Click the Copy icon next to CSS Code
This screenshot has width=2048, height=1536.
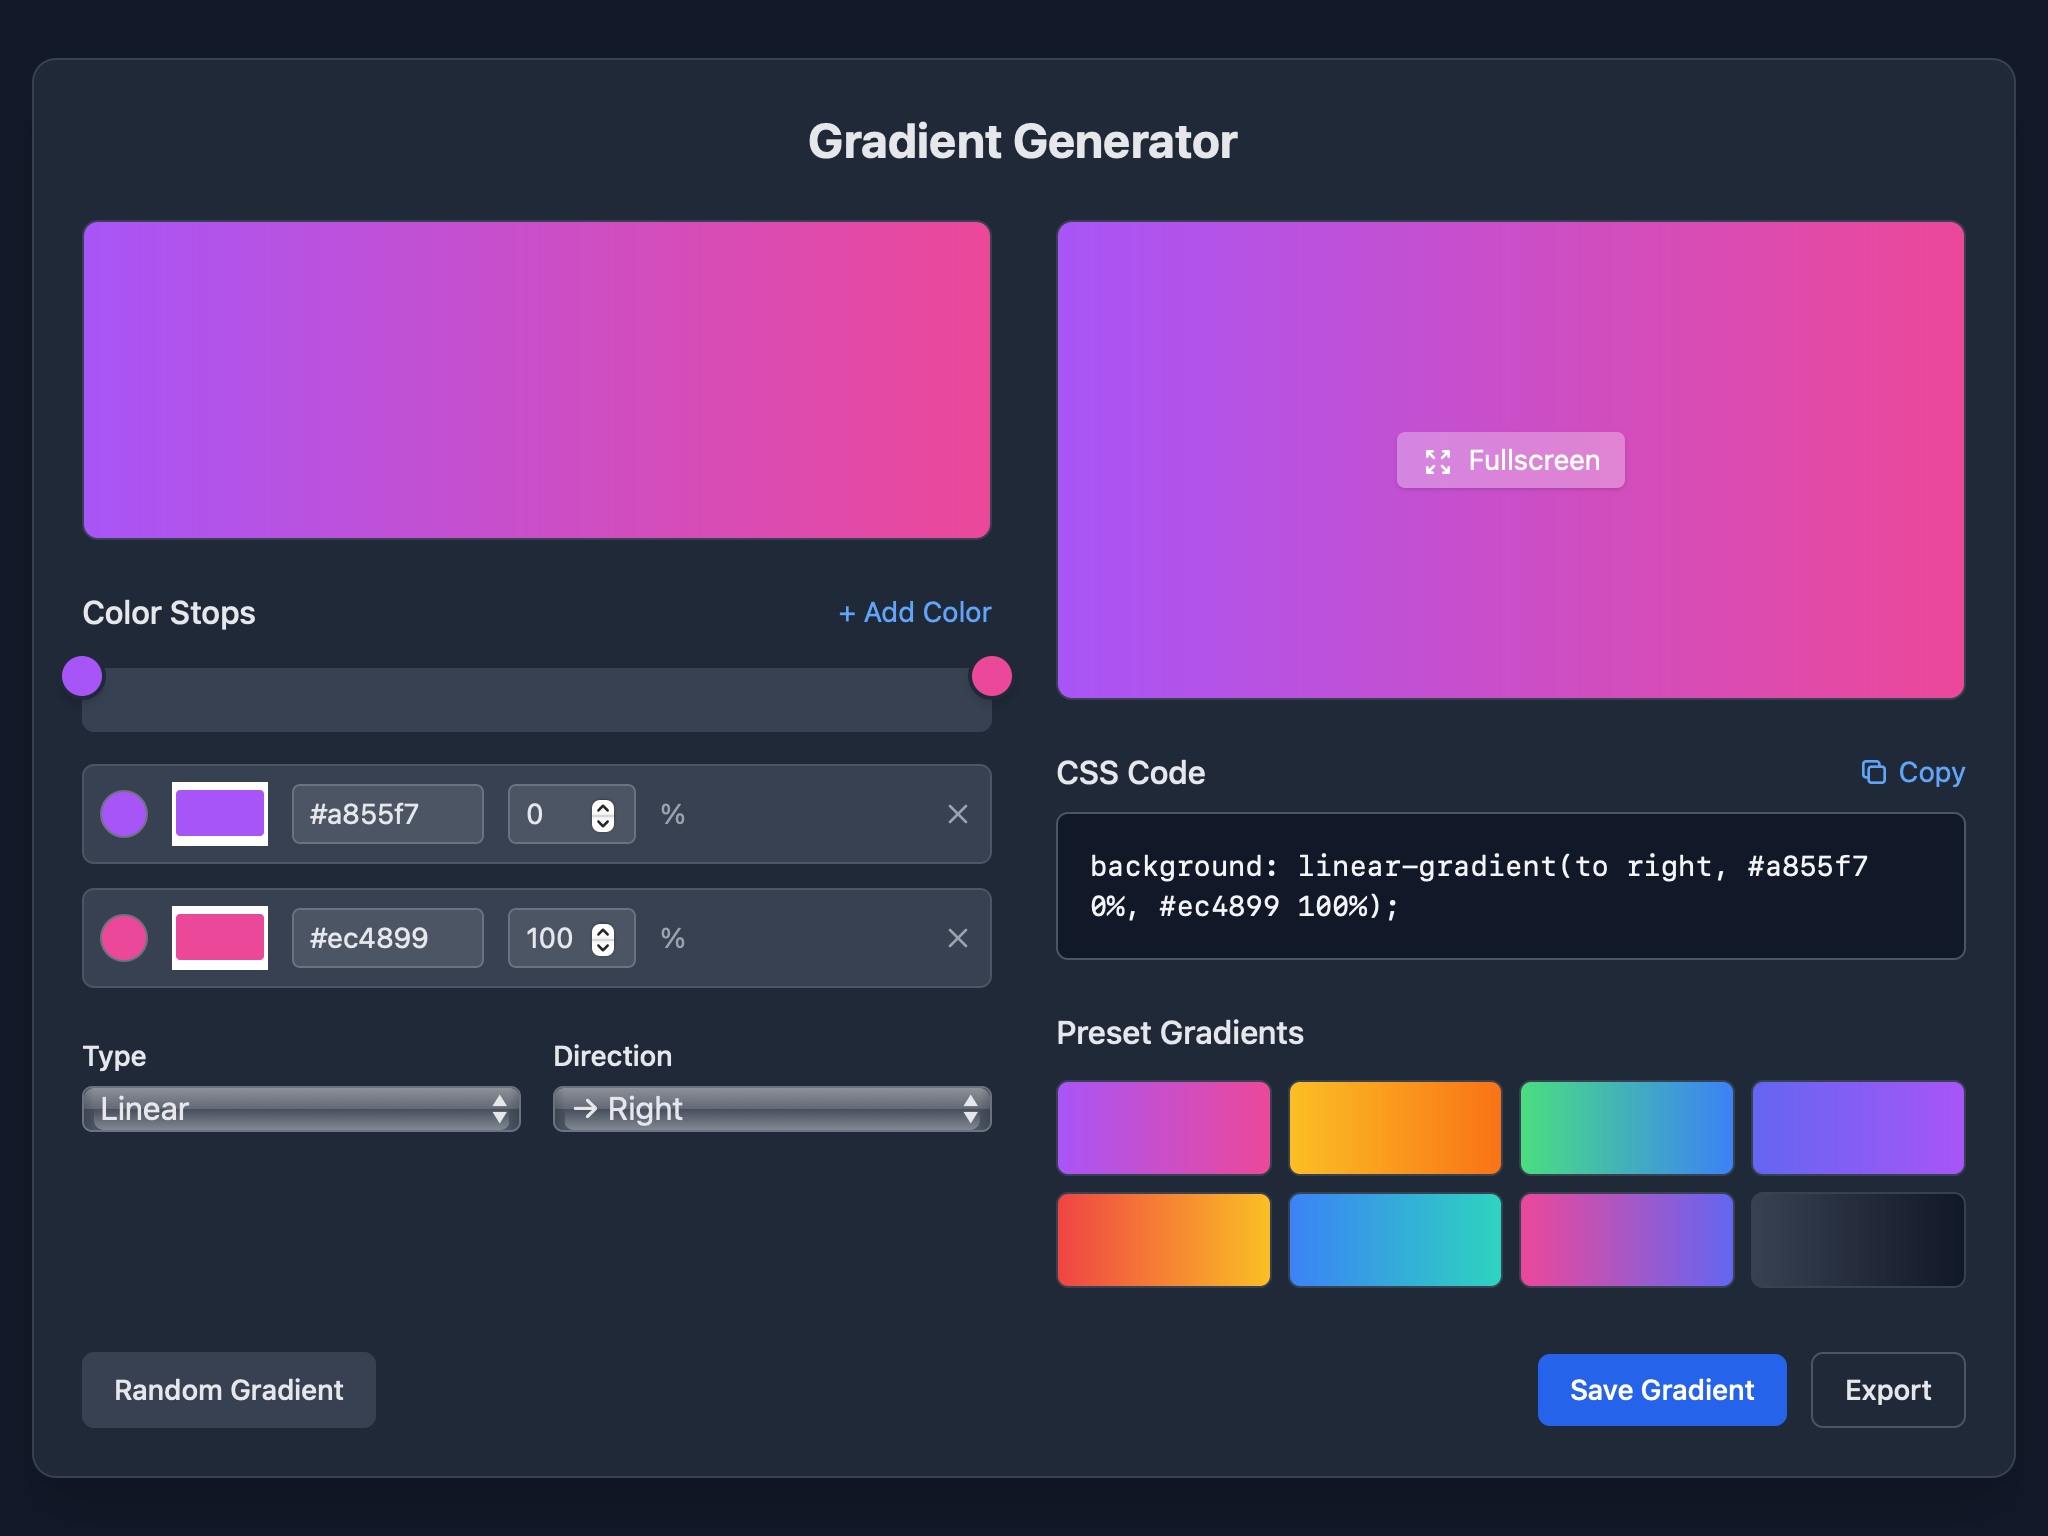click(x=1874, y=772)
